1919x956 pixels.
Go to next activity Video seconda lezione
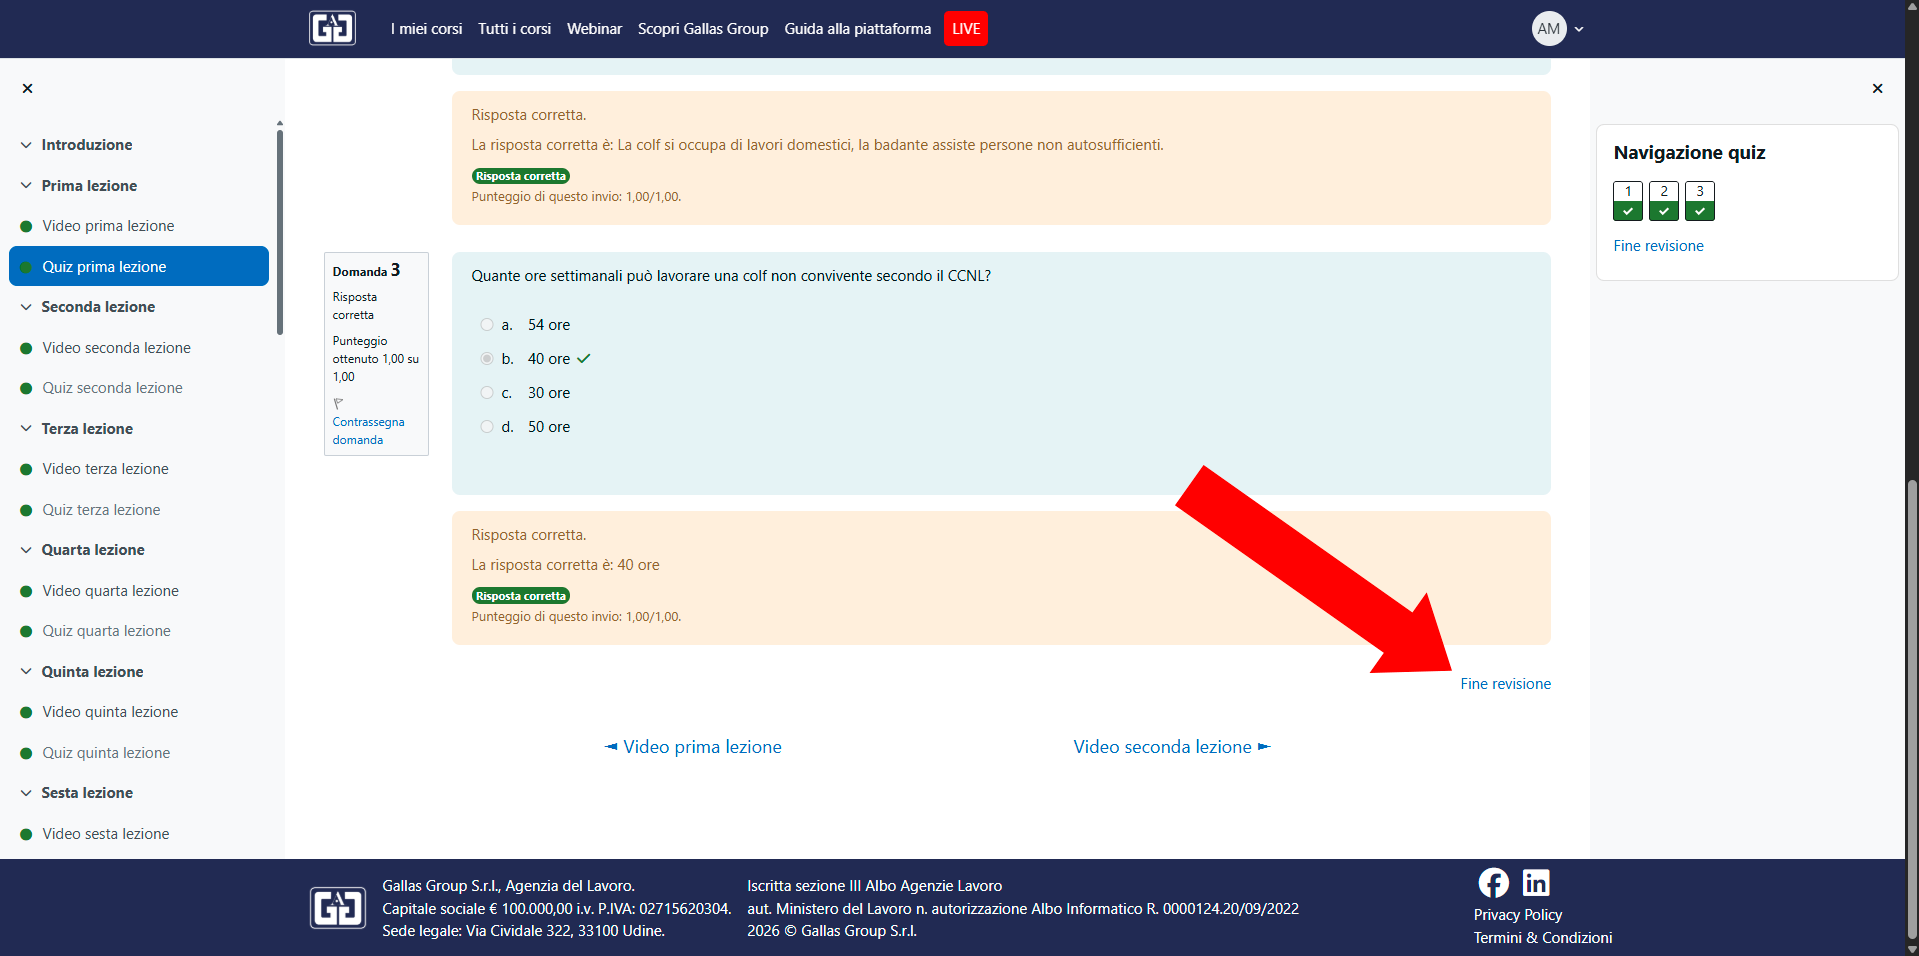point(1170,747)
